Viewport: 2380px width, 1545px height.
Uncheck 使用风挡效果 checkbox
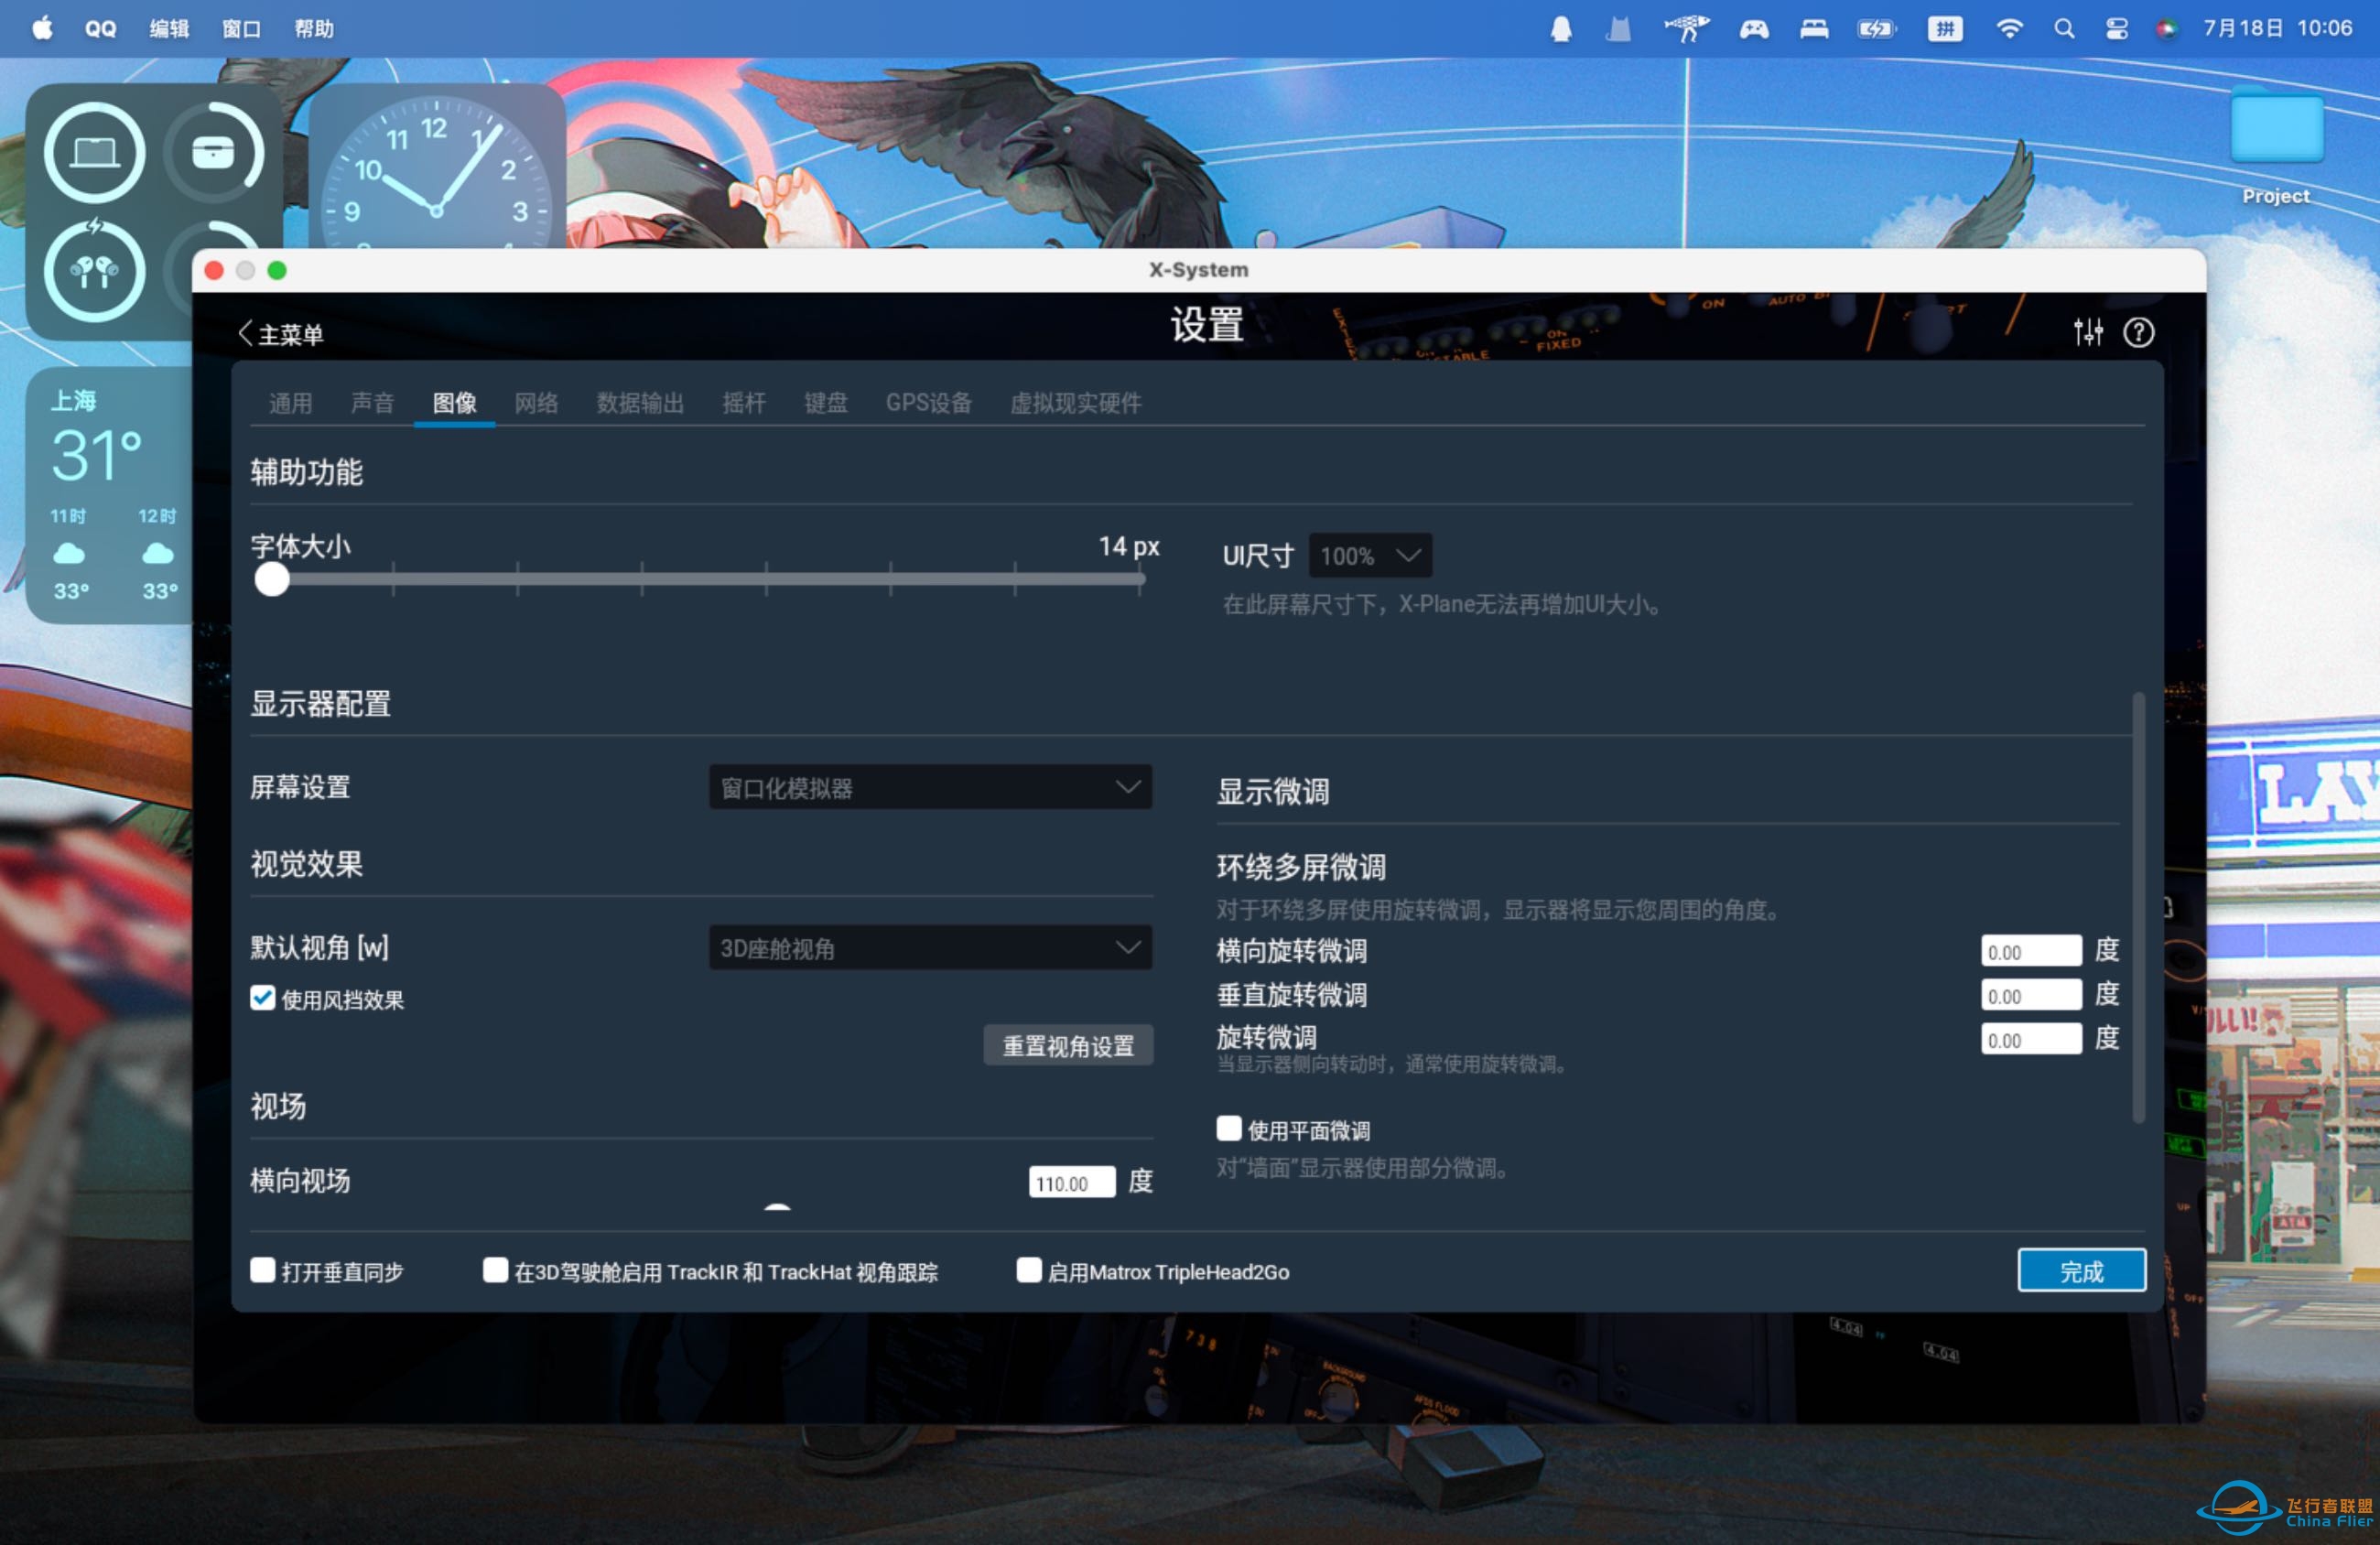(262, 998)
